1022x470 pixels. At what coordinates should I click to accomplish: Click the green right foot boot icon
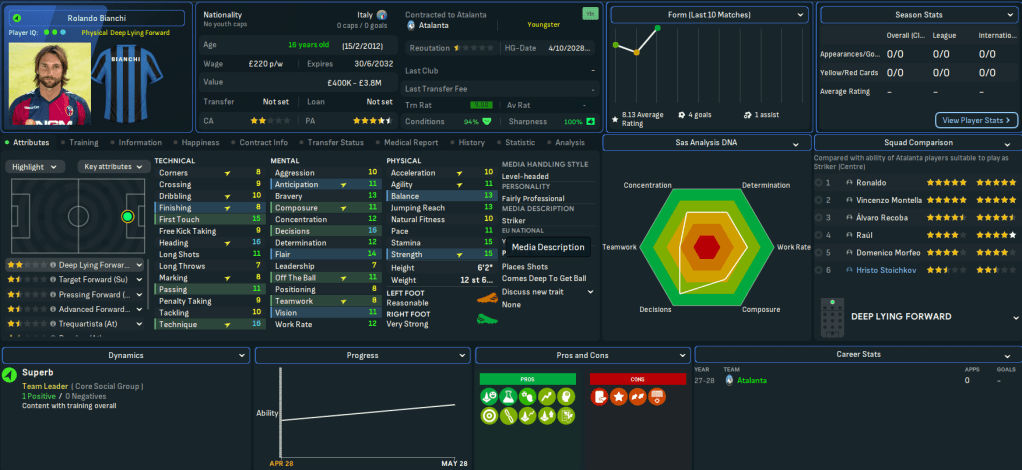pyautogui.click(x=487, y=319)
